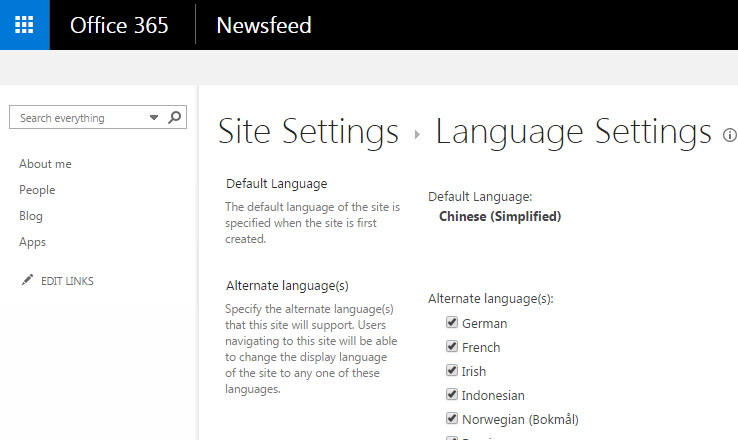The width and height of the screenshot is (738, 440).
Task: Click the Alternate language(s): field label
Action: pos(491,299)
